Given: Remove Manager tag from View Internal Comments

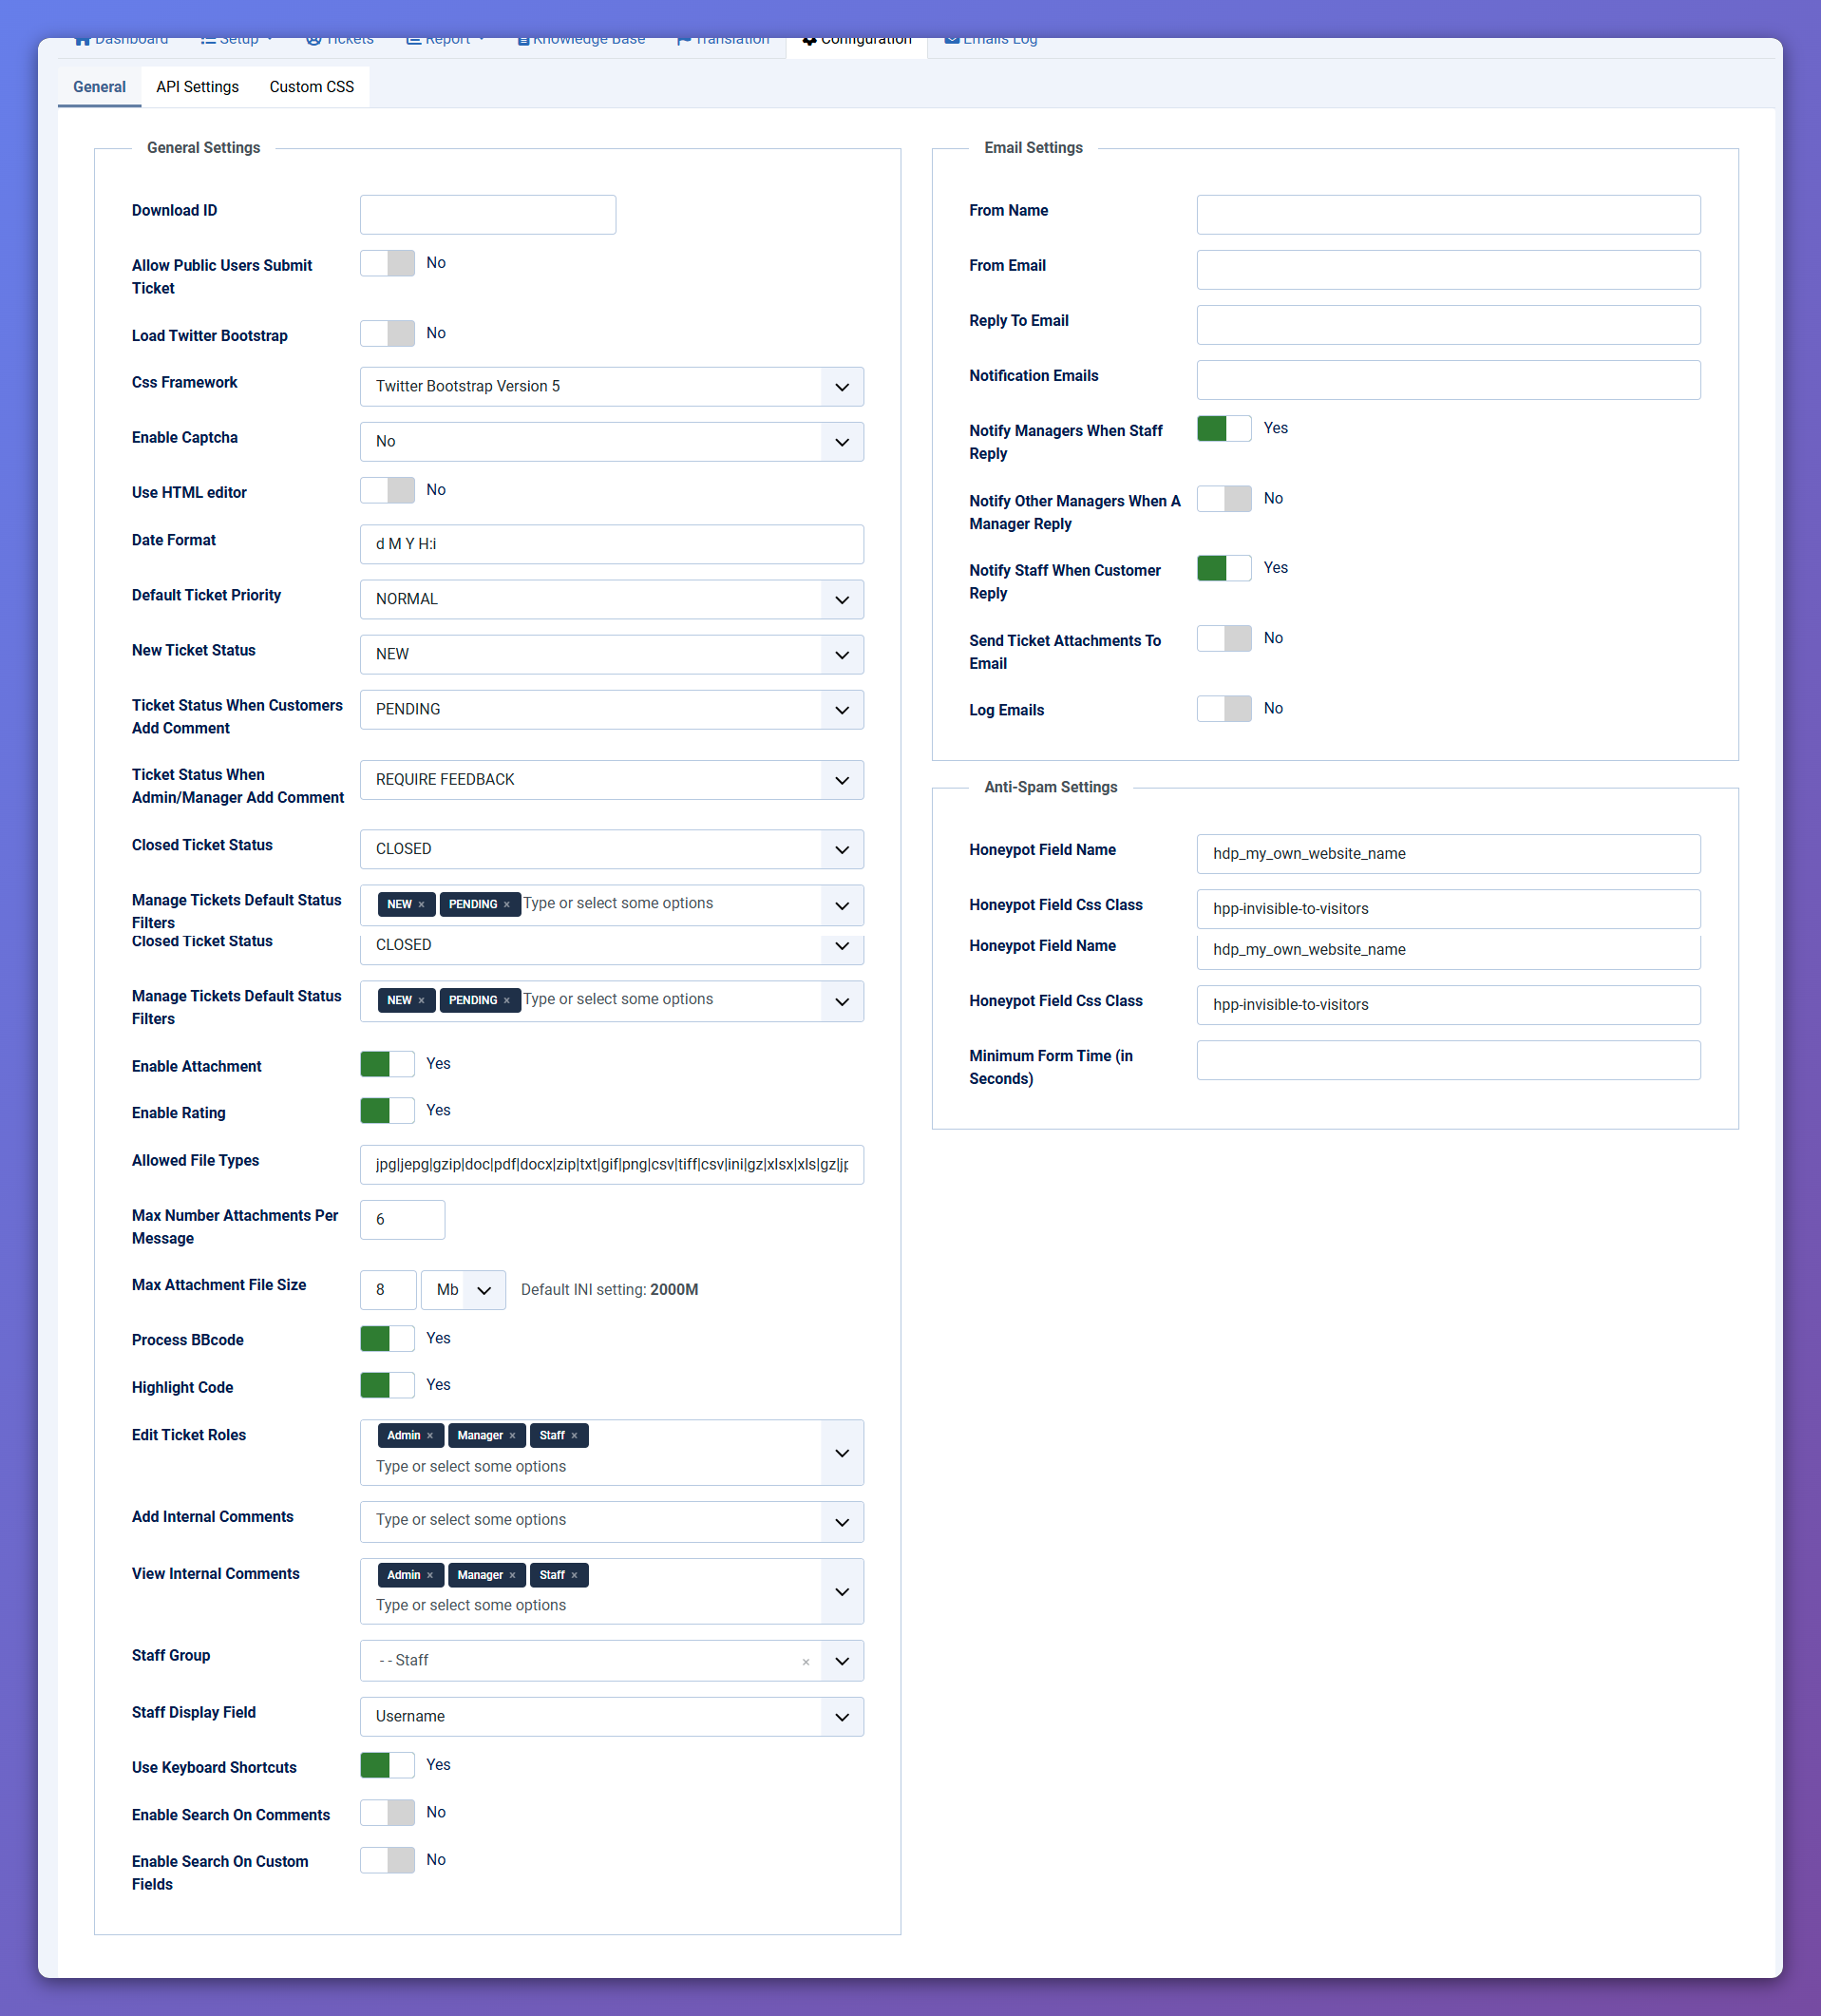Looking at the screenshot, I should coord(512,1575).
